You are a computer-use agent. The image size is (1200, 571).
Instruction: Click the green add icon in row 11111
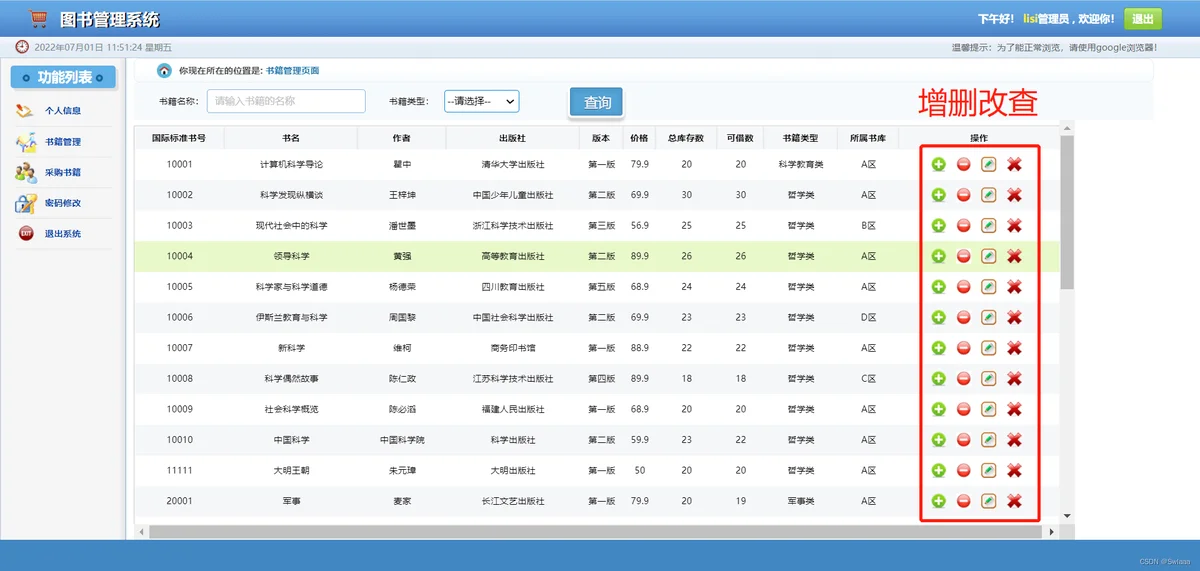click(x=938, y=470)
